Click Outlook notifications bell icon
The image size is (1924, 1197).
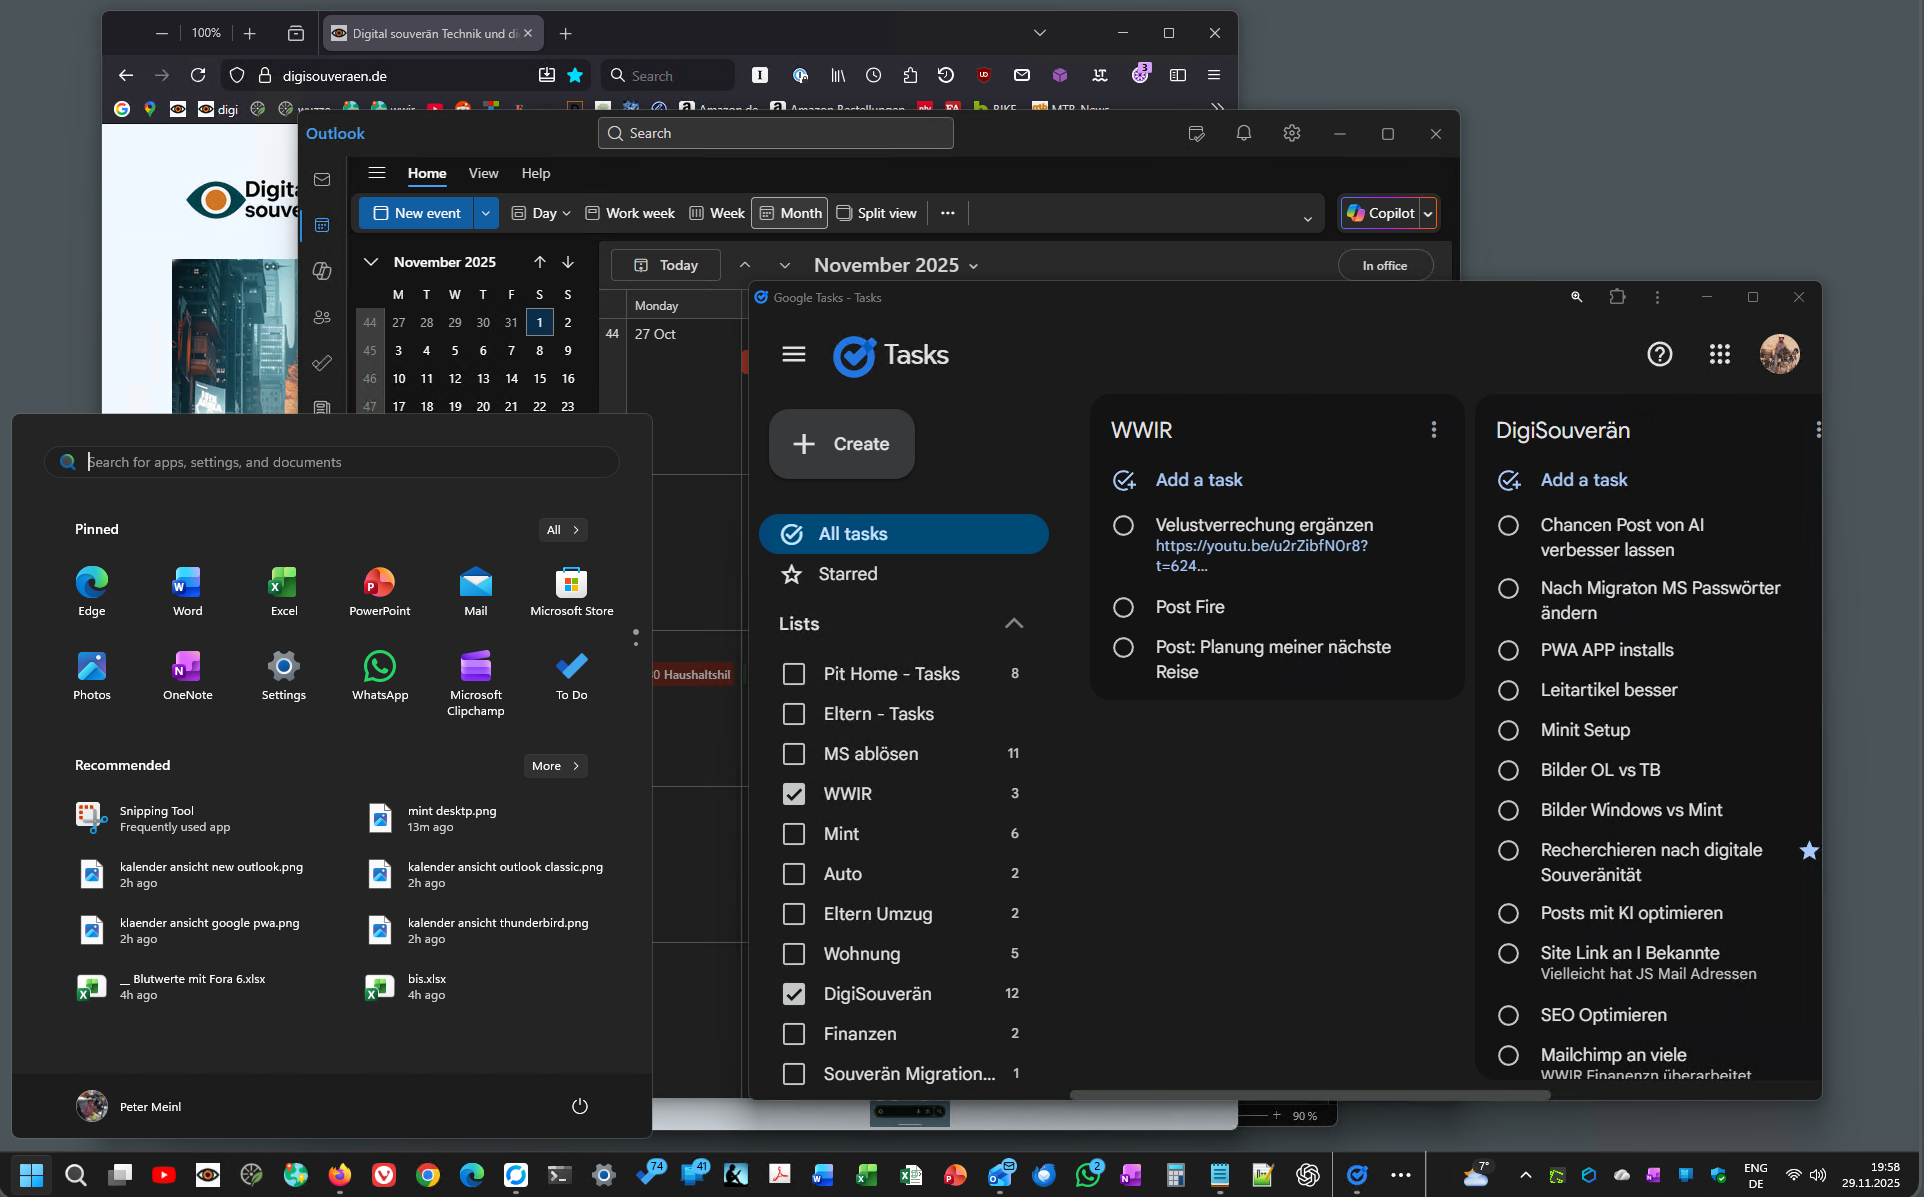[x=1243, y=133]
